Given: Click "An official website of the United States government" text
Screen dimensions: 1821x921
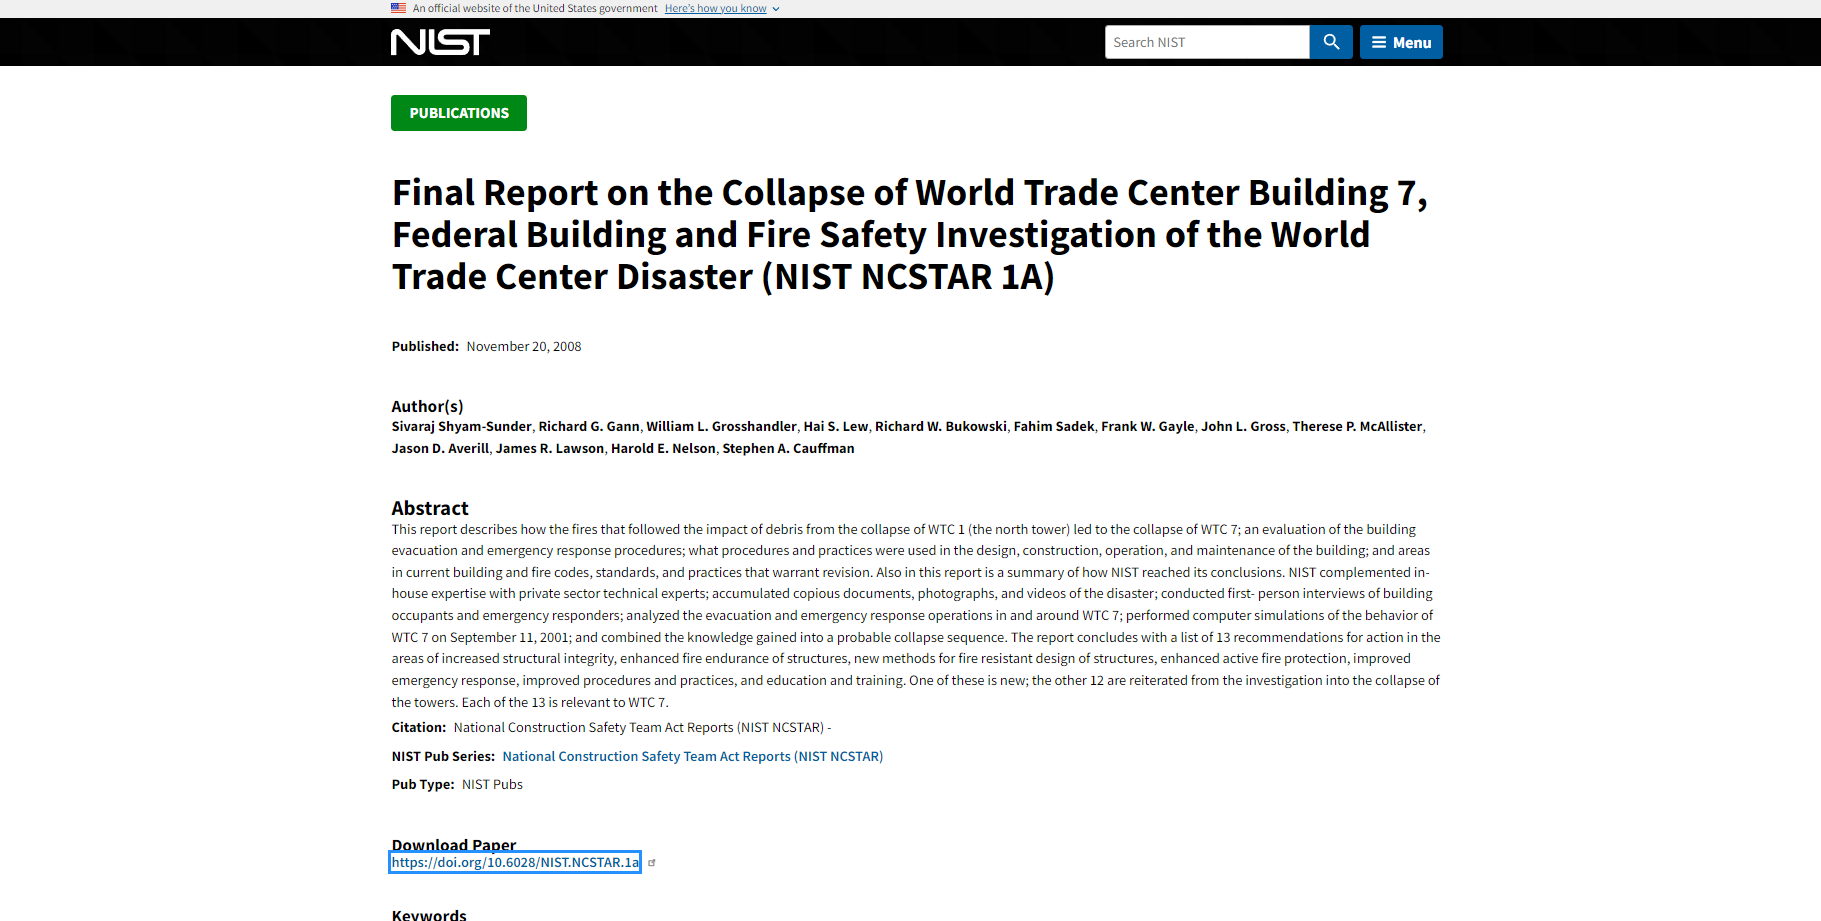Looking at the screenshot, I should tap(535, 8).
